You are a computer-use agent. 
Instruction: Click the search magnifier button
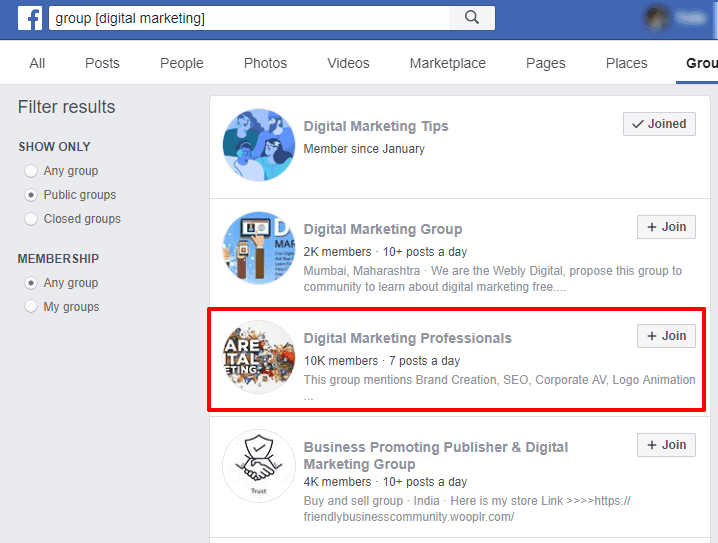[x=471, y=18]
